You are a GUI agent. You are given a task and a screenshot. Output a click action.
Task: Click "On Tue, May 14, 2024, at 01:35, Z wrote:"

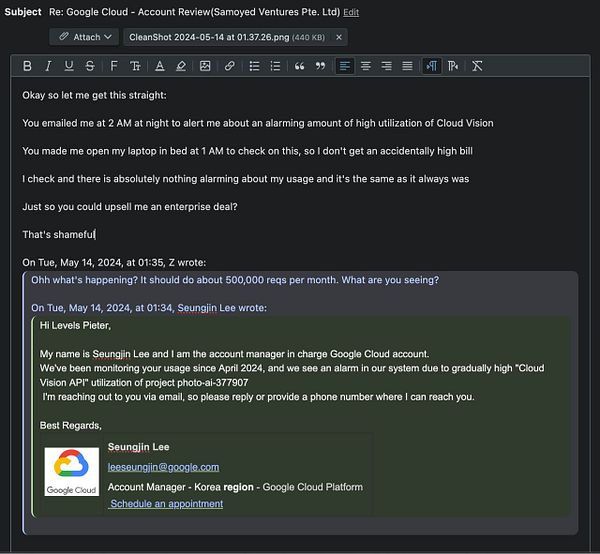click(114, 262)
